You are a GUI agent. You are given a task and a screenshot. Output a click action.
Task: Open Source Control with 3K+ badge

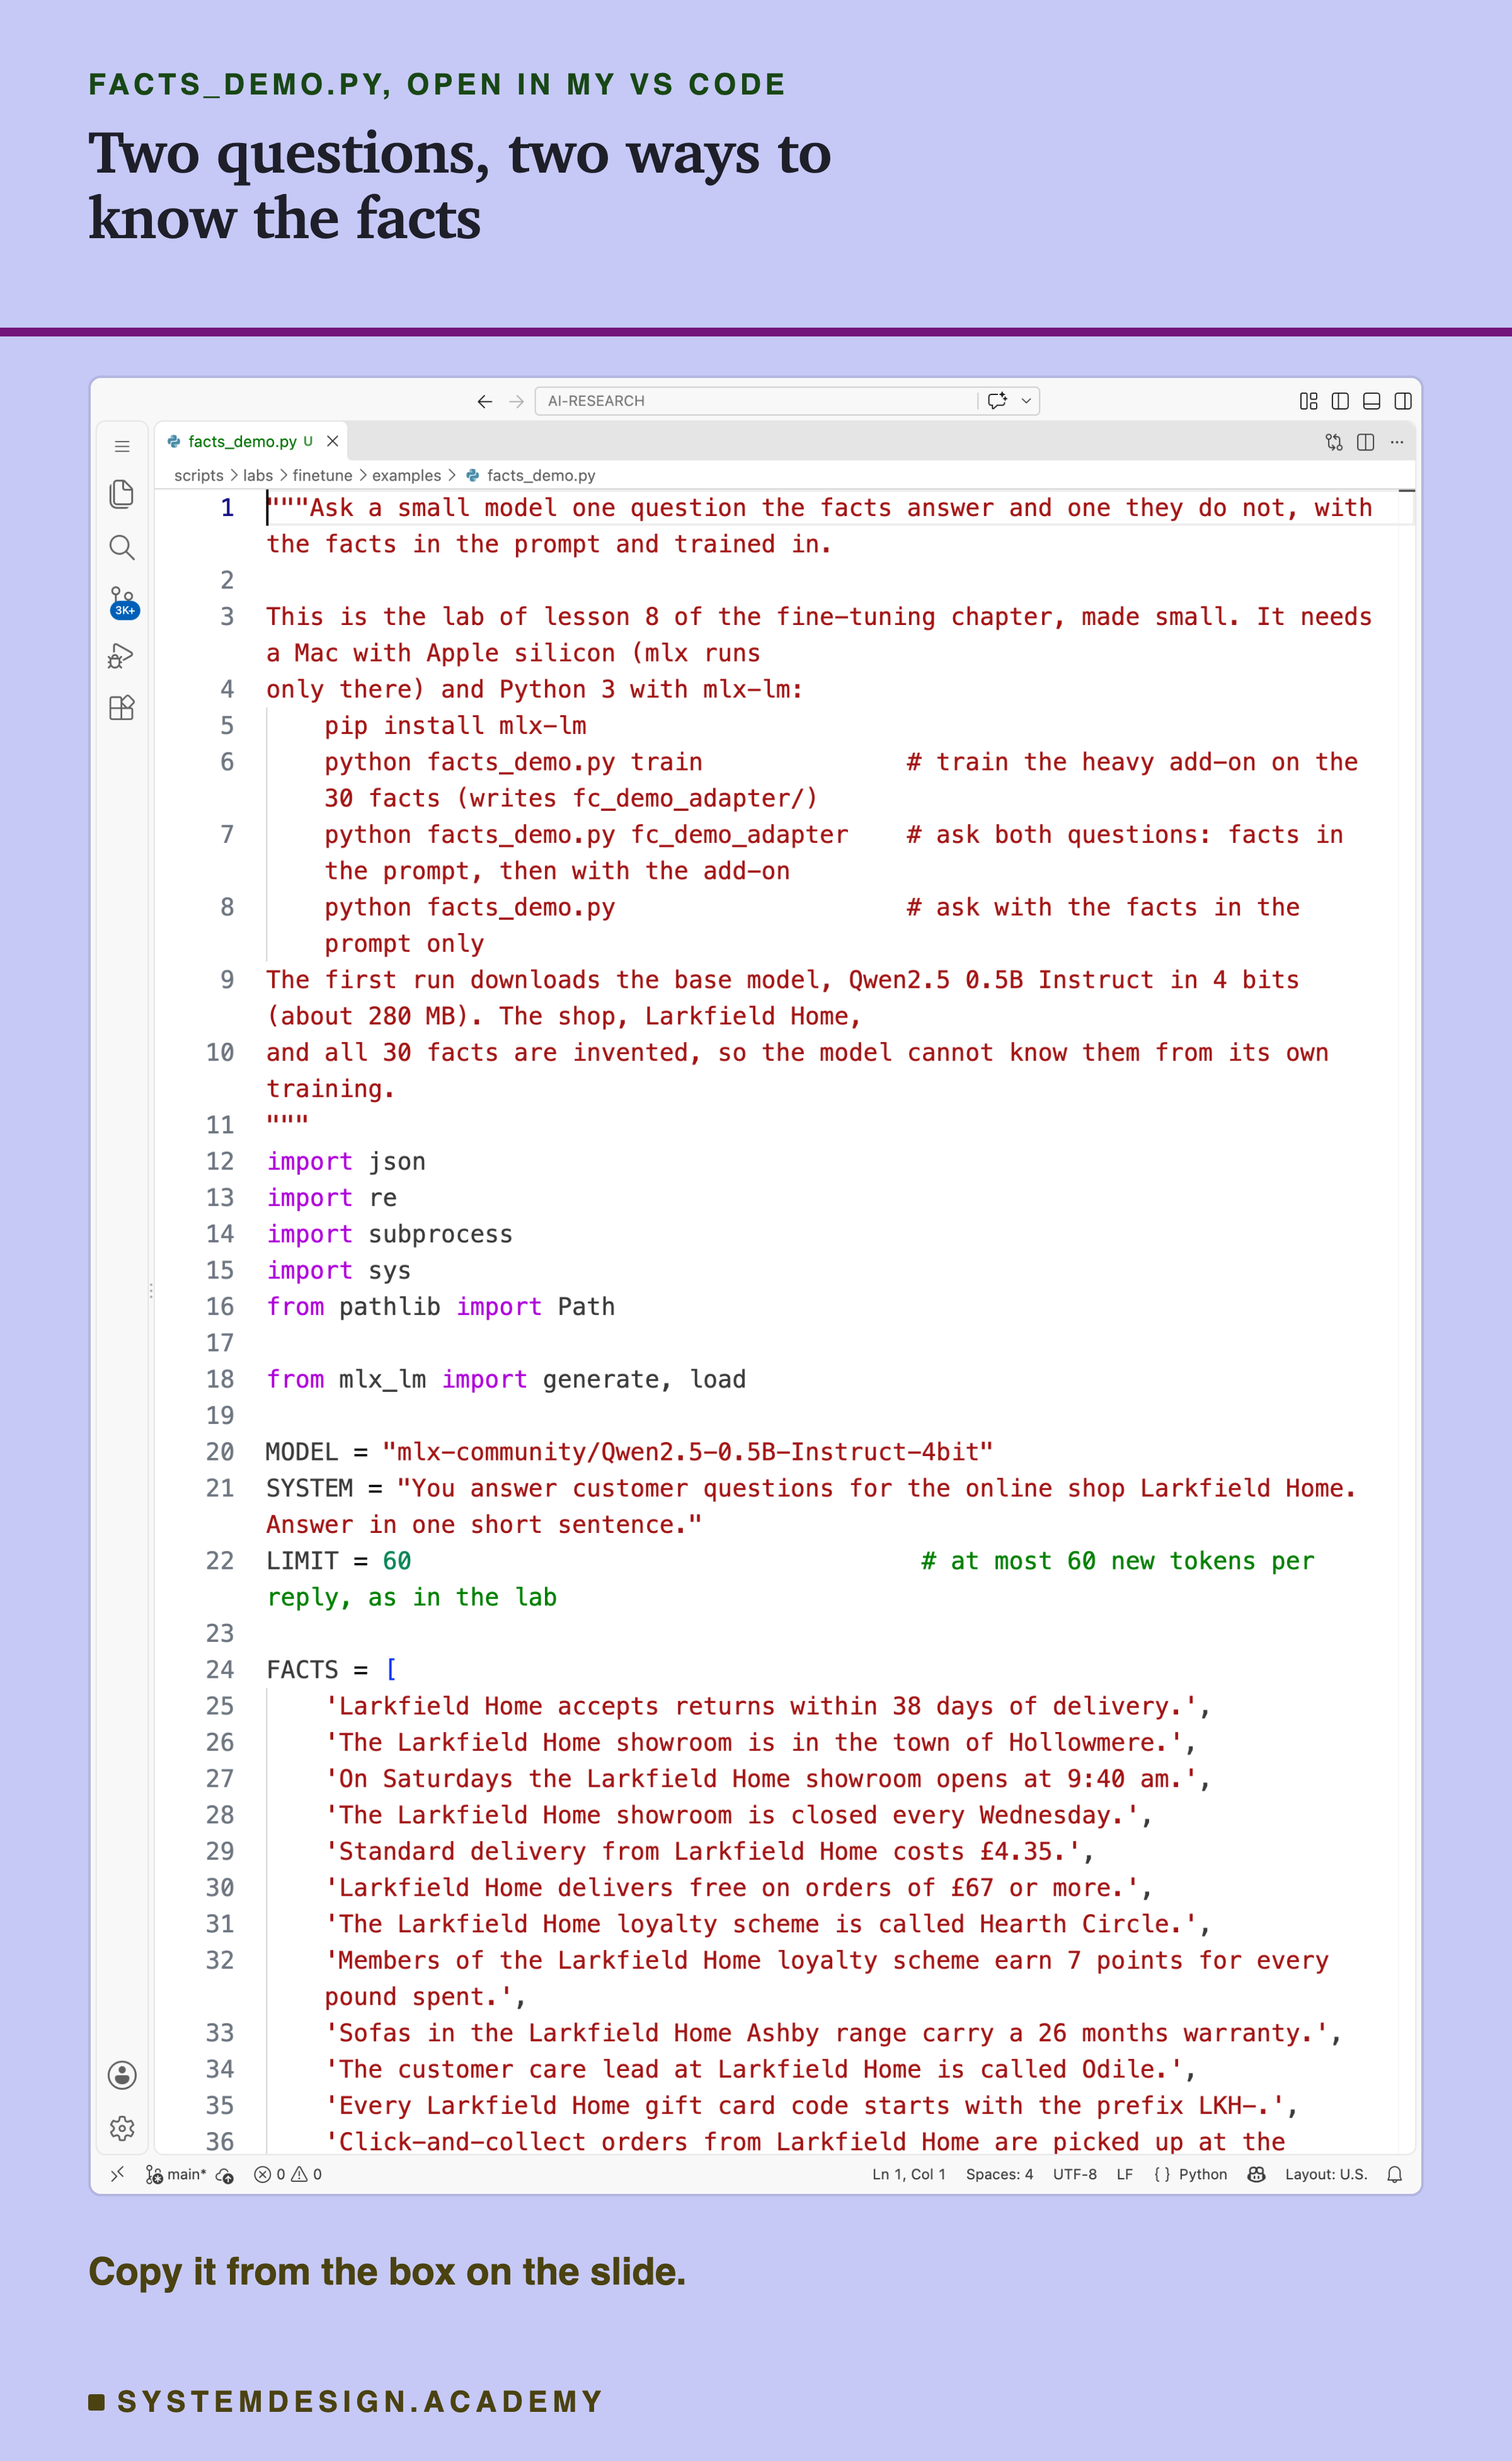click(122, 602)
